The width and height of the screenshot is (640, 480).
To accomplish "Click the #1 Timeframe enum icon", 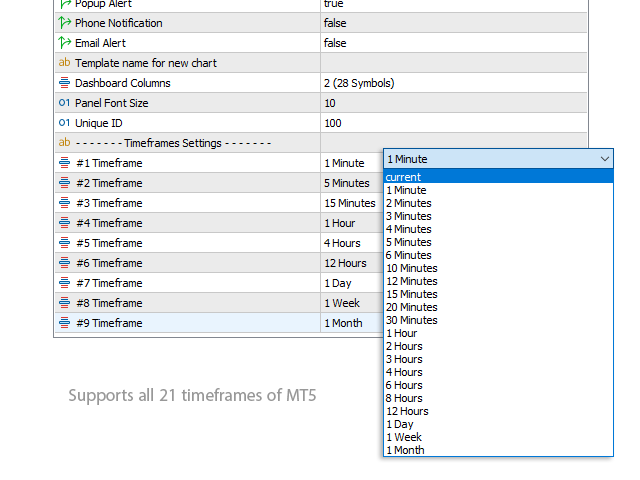I will (64, 162).
